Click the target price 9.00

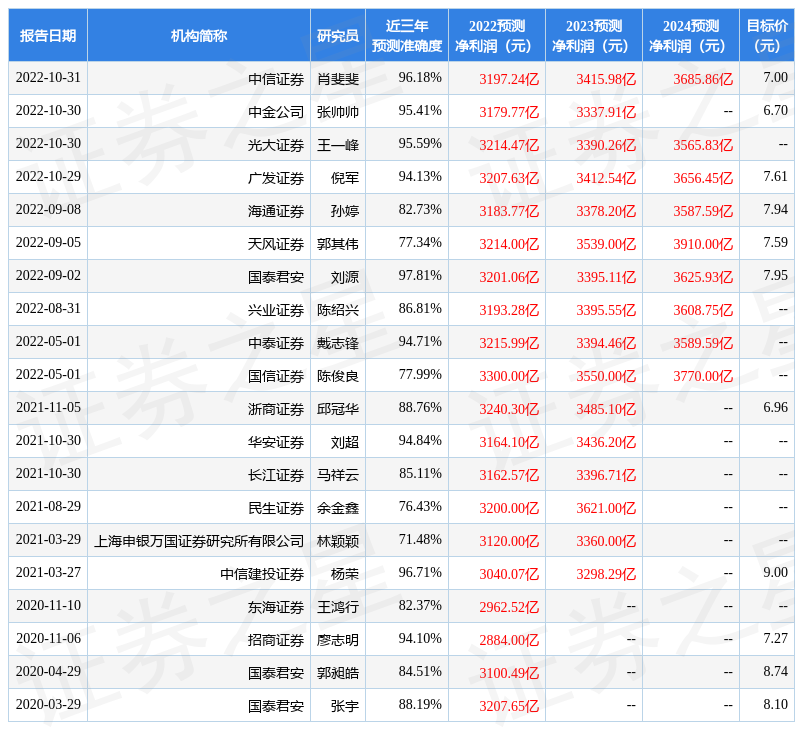(x=775, y=572)
